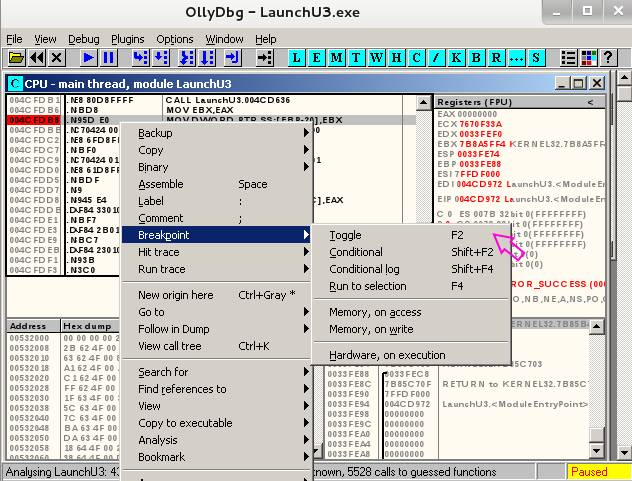Expand Find references to submenu
The height and width of the screenshot is (481, 632).
pos(217,389)
